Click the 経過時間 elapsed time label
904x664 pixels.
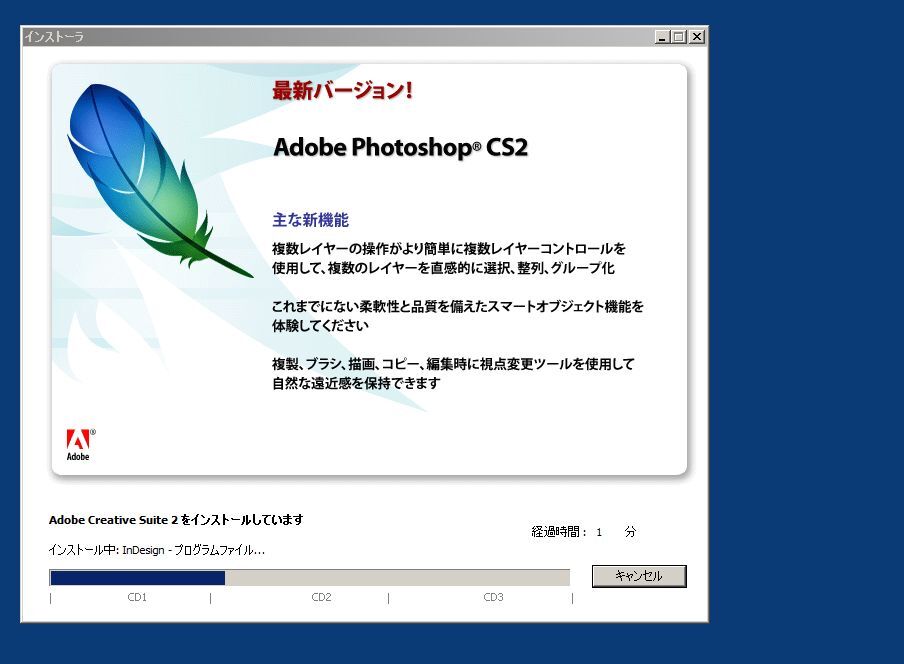pyautogui.click(x=559, y=531)
